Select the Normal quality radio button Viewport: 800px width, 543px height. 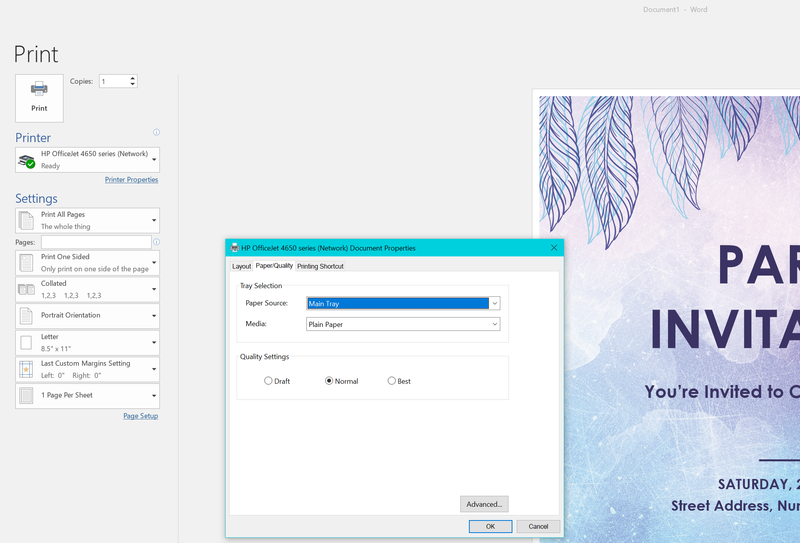(x=329, y=381)
